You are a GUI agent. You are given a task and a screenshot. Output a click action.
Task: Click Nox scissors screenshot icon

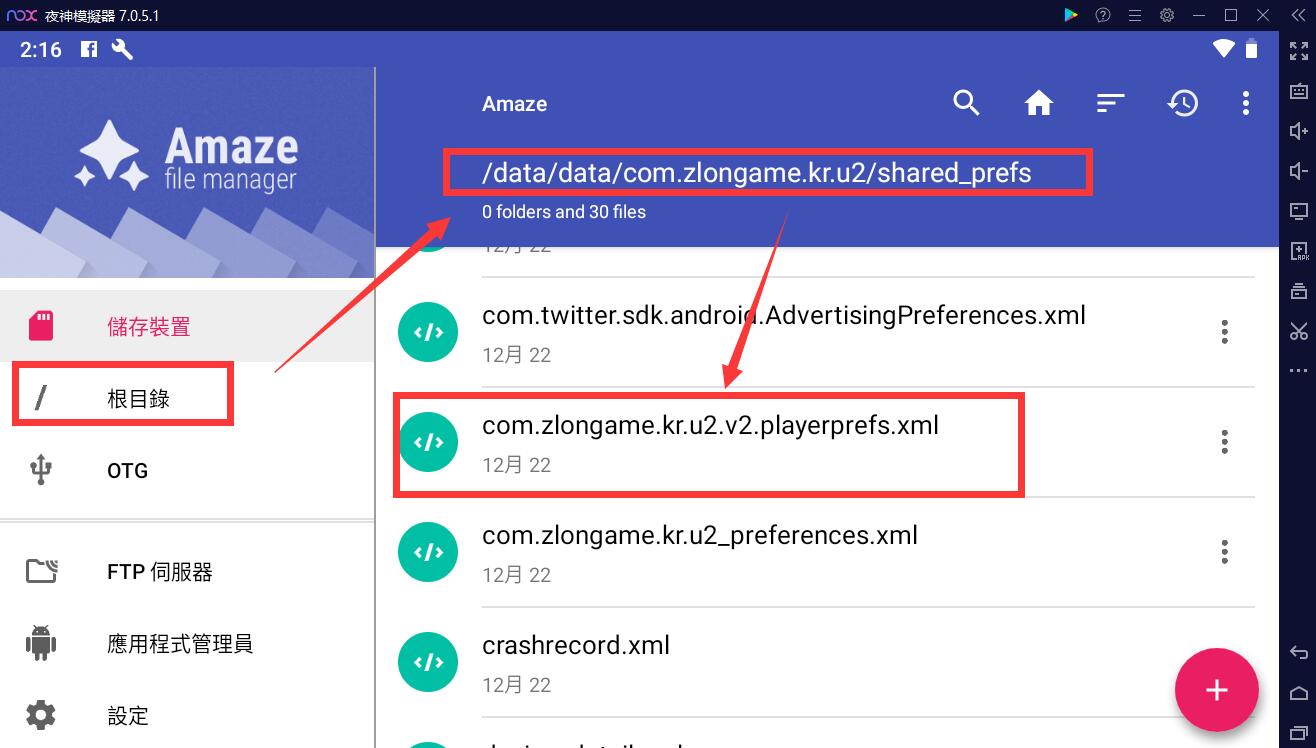pos(1298,331)
